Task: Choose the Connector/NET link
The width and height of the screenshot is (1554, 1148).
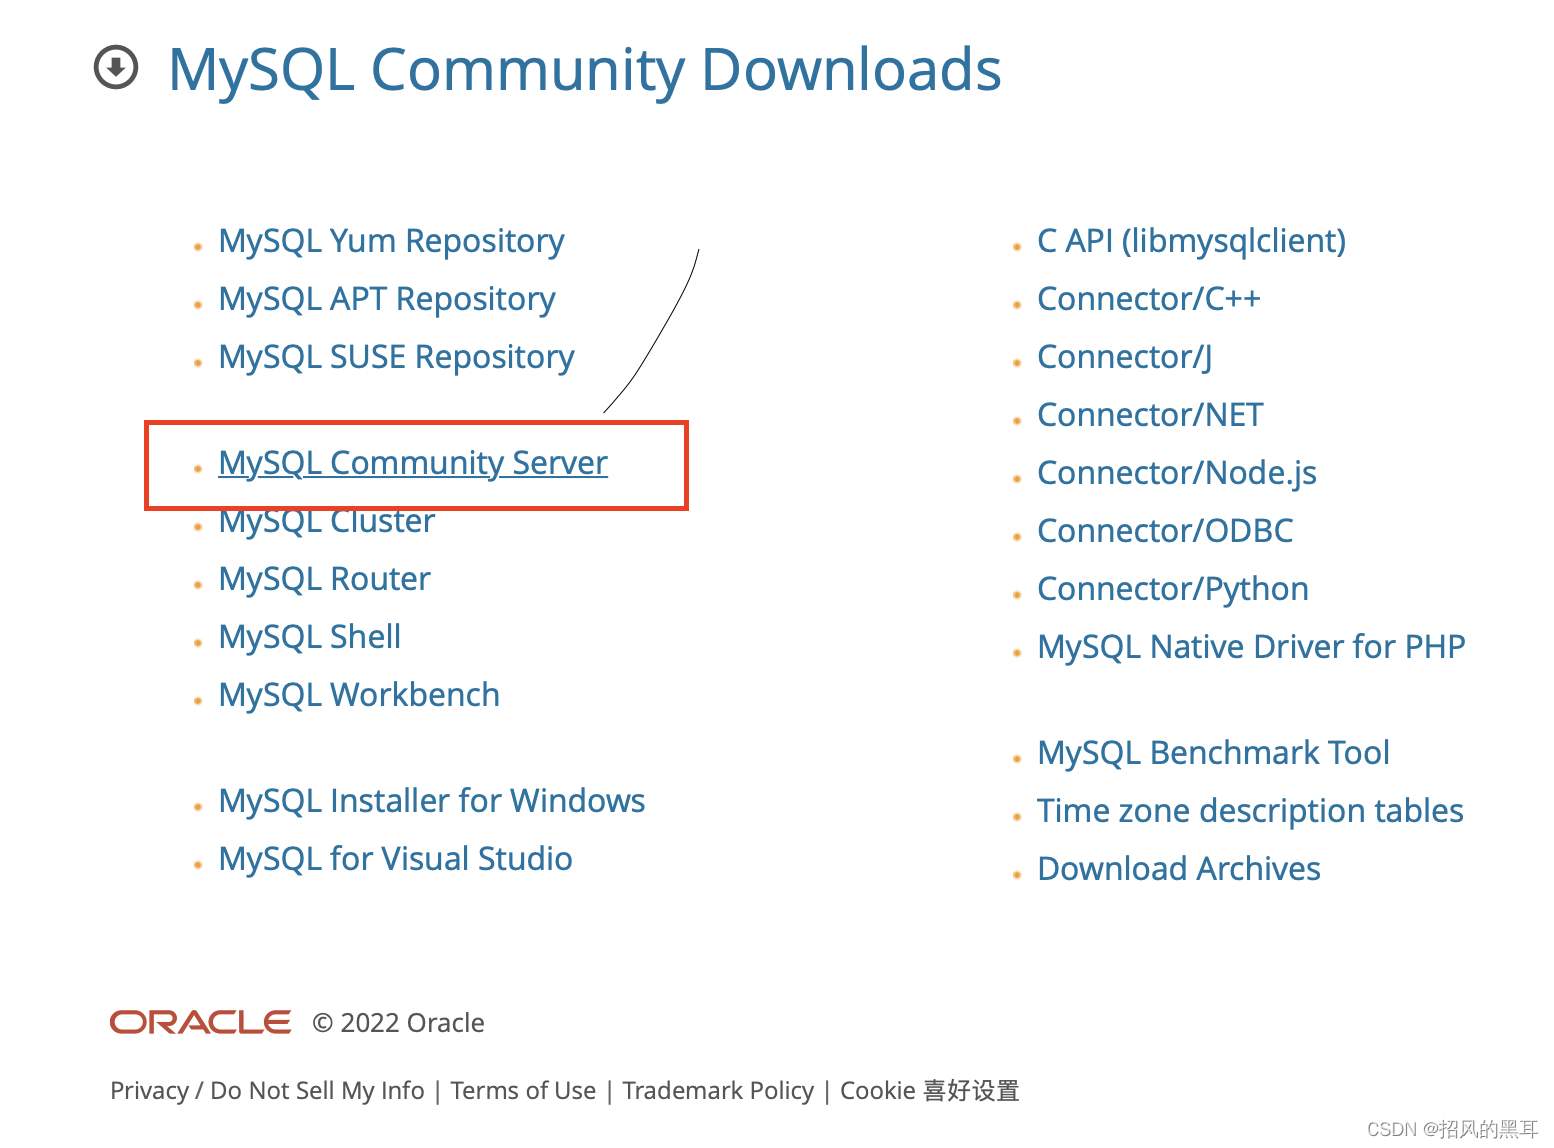Action: coord(1151,415)
